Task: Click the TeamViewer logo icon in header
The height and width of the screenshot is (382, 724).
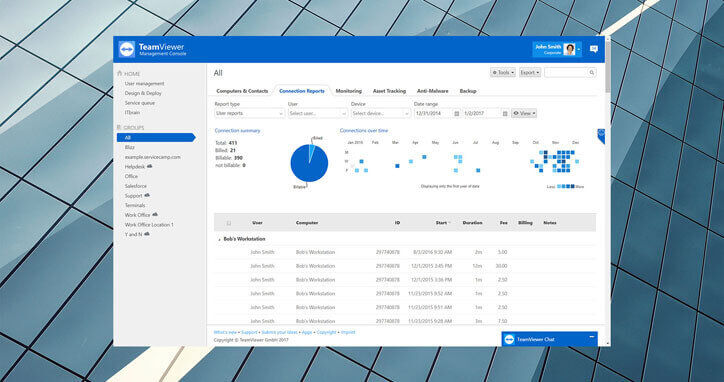Action: (127, 49)
